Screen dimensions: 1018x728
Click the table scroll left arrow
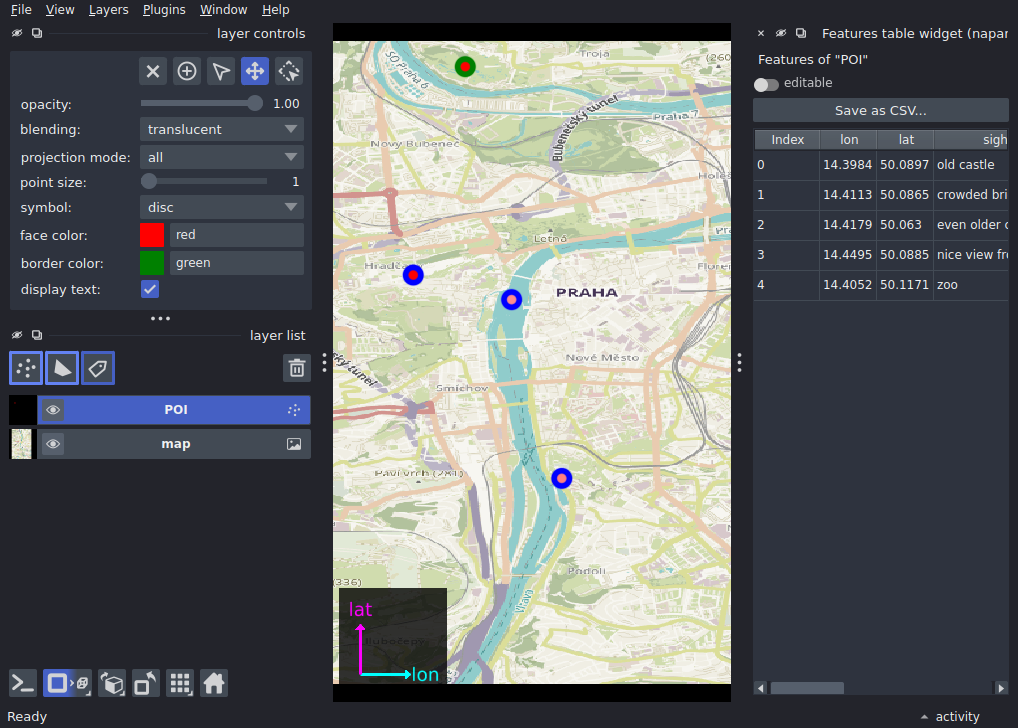pyautogui.click(x=761, y=688)
